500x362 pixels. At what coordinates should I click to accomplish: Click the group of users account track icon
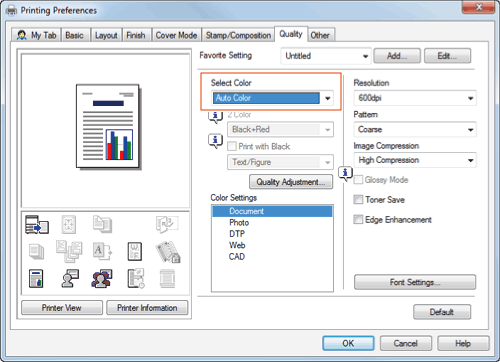[x=102, y=278]
